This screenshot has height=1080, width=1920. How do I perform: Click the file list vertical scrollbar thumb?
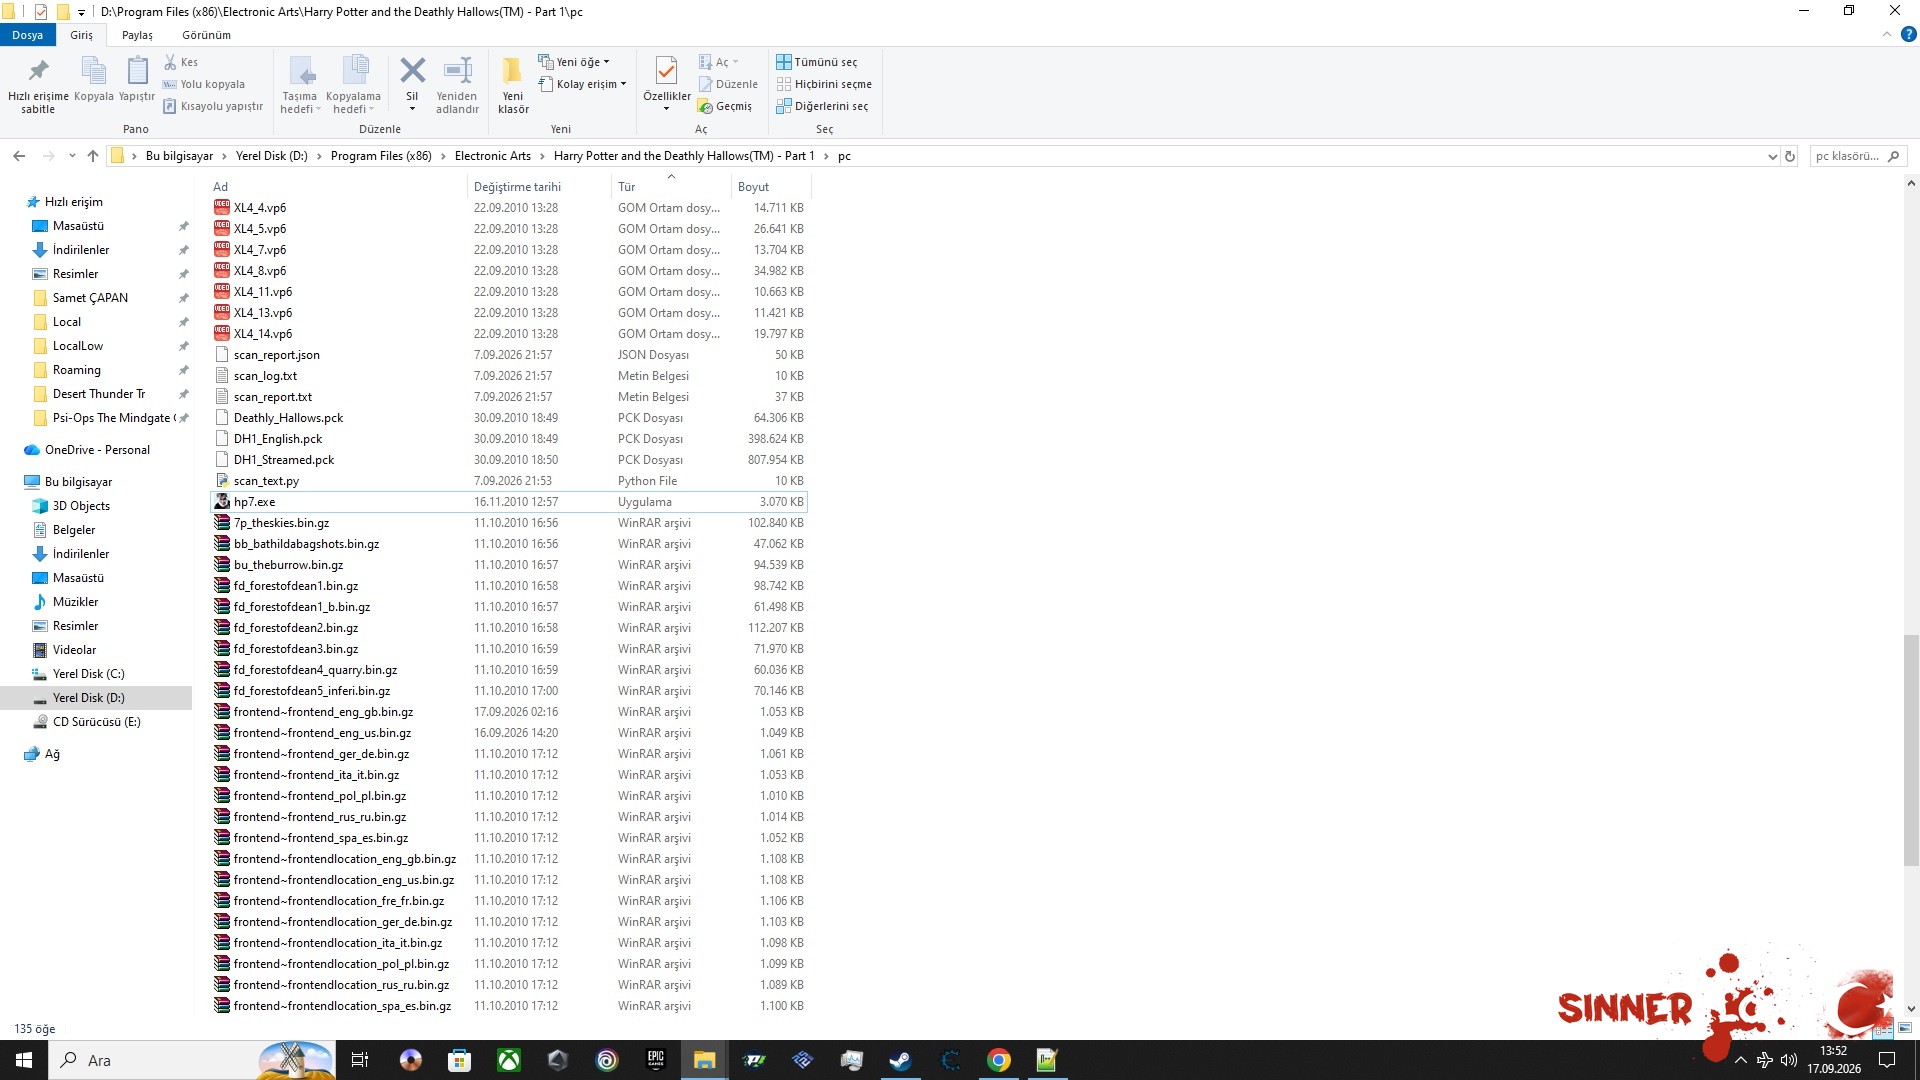coord(1911,750)
